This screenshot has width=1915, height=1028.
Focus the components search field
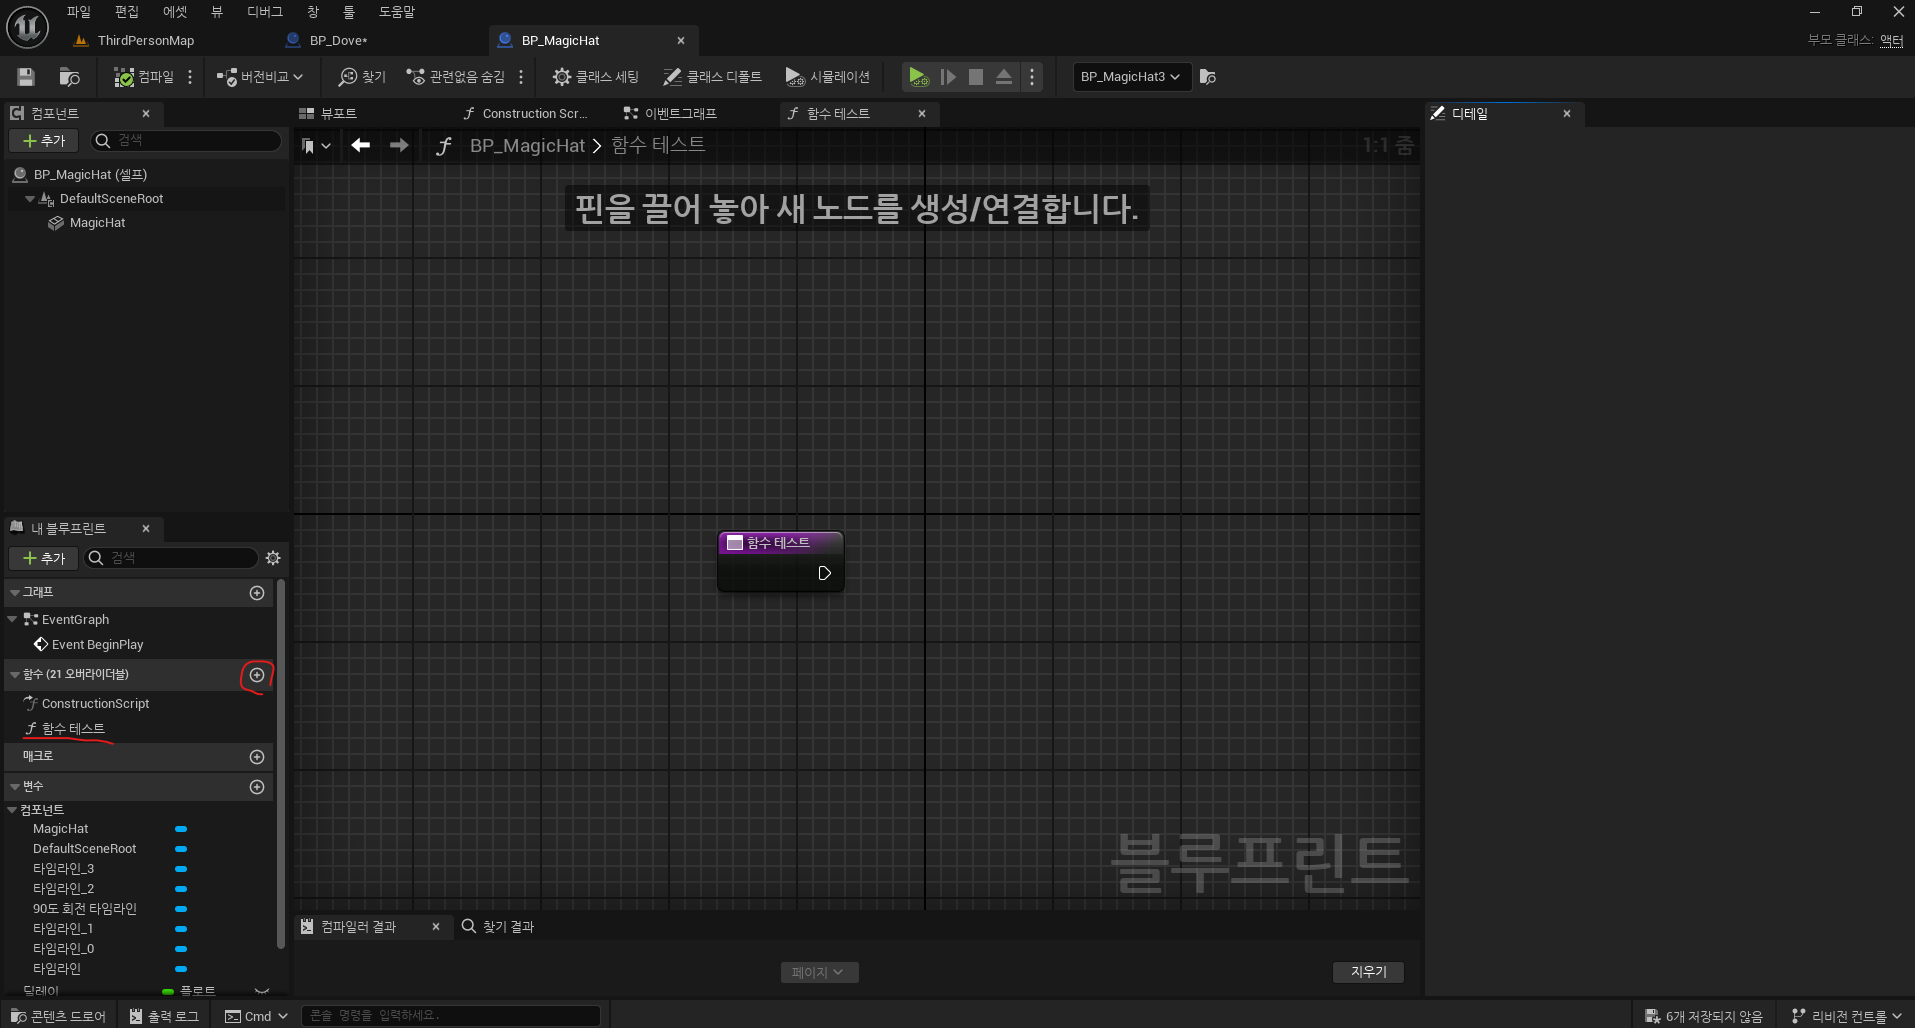point(186,141)
